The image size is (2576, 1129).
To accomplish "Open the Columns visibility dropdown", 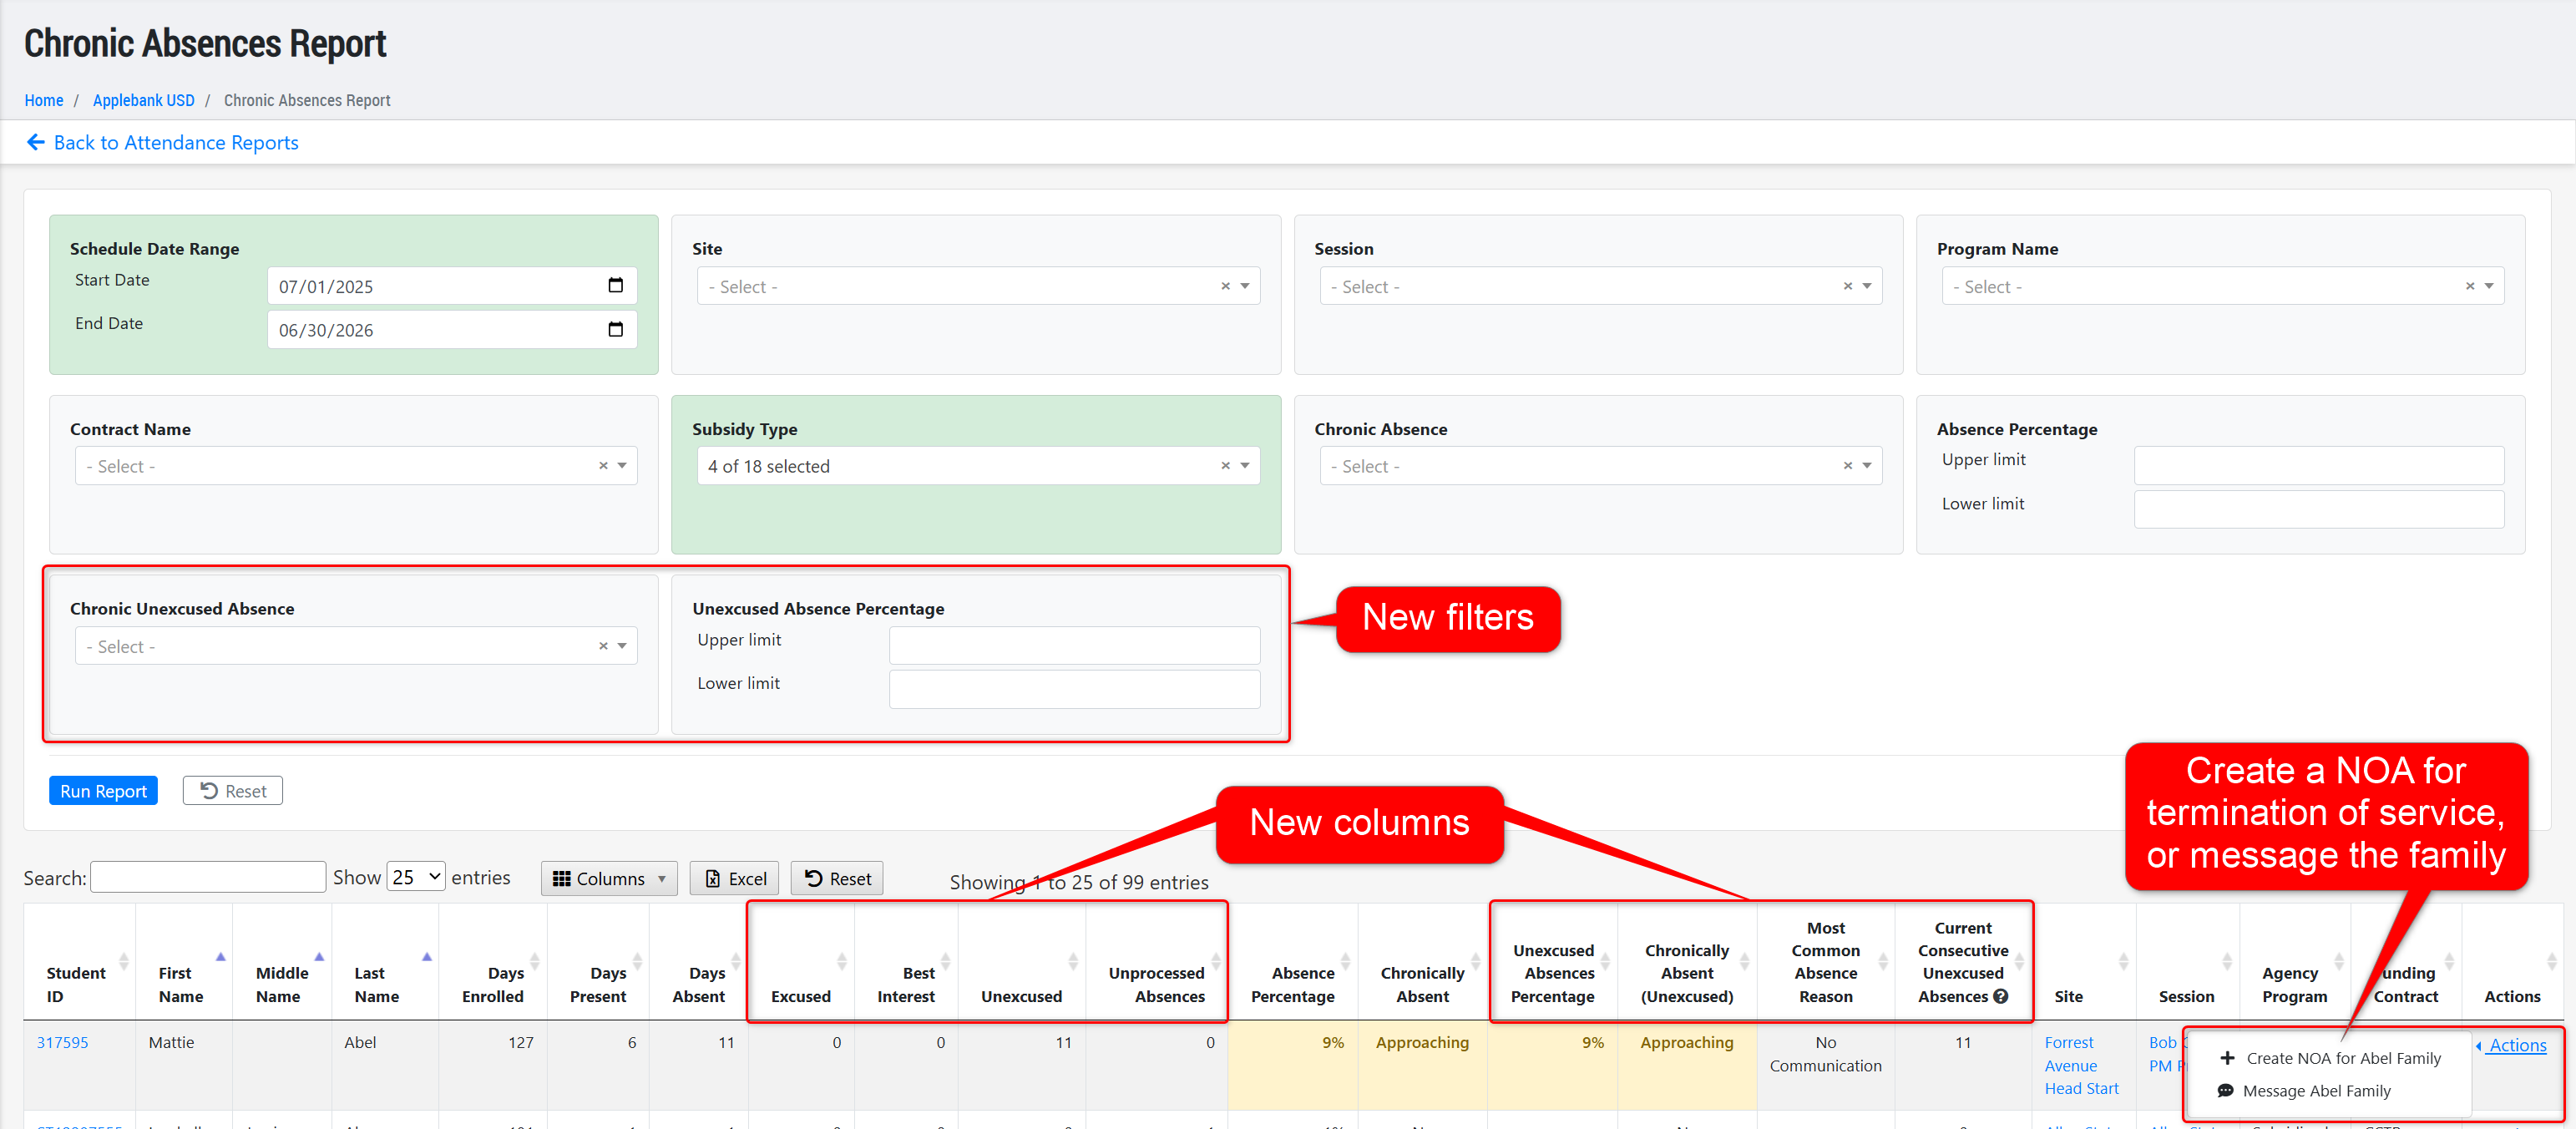I will click(x=609, y=878).
